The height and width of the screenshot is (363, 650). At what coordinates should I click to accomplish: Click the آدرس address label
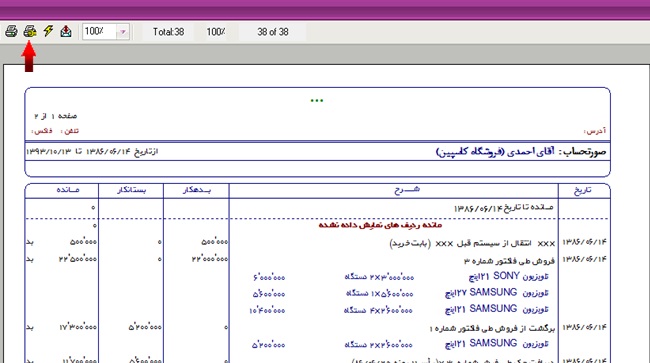click(x=595, y=131)
